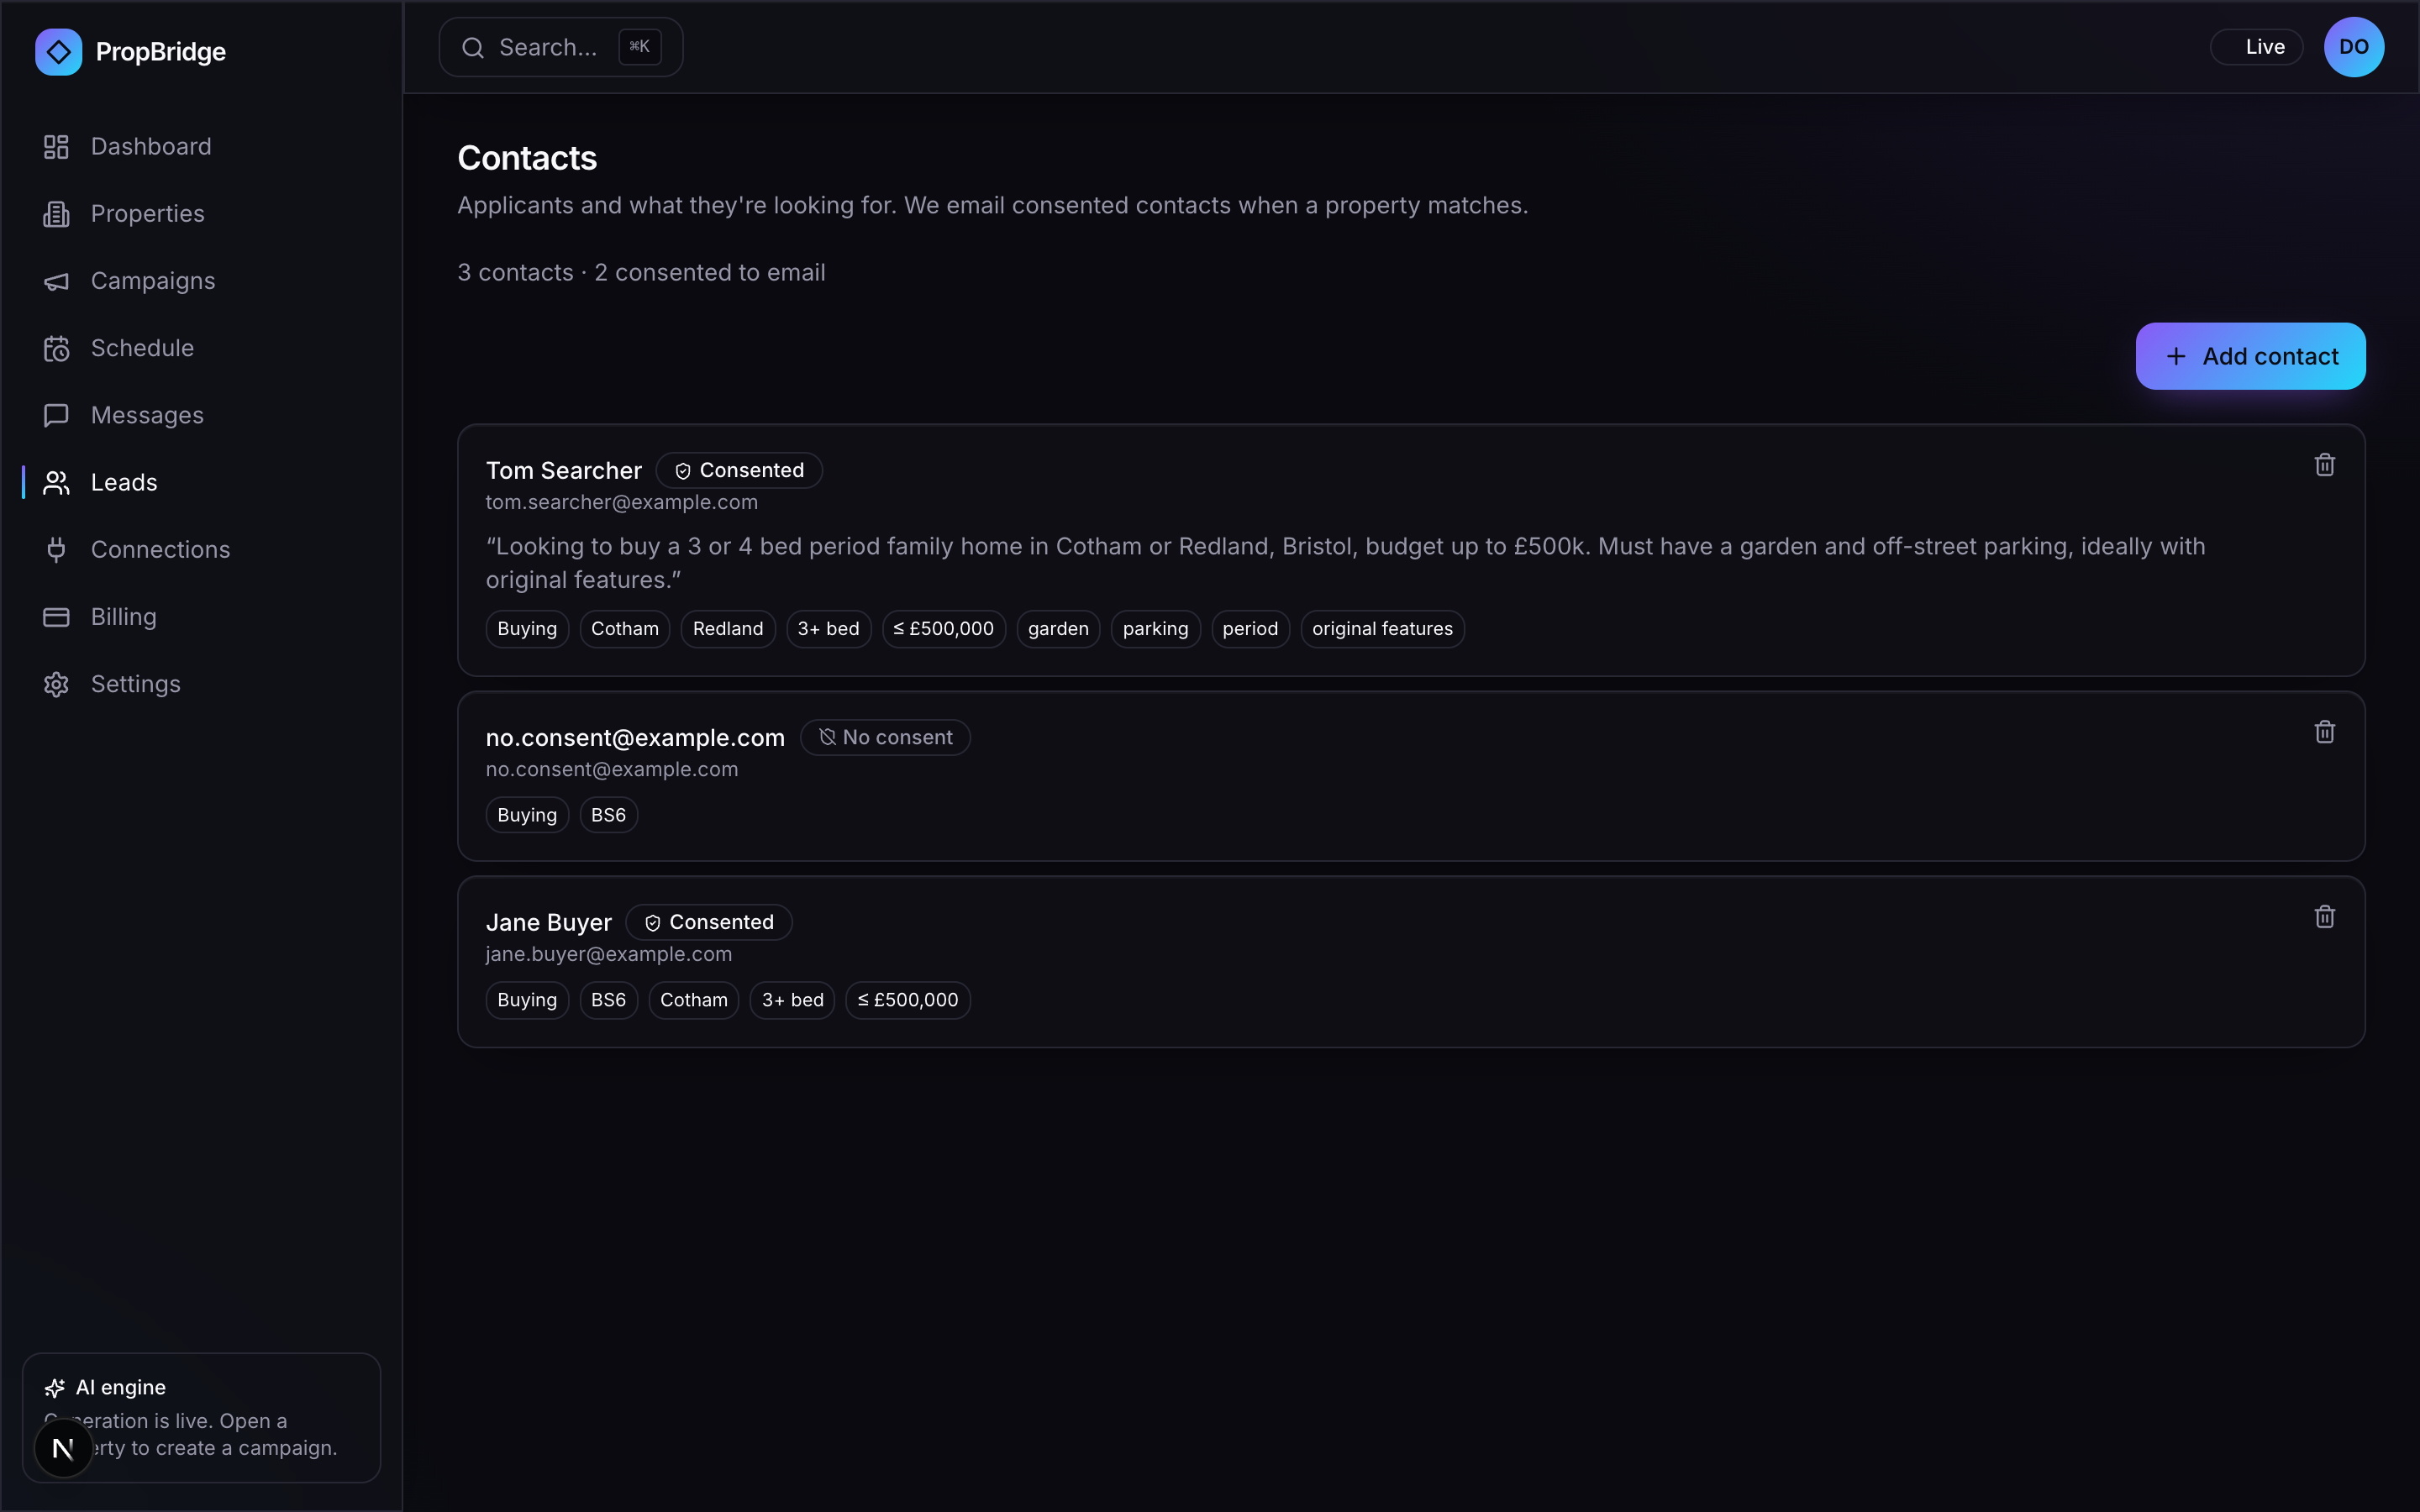This screenshot has width=2420, height=1512.
Task: Select the Leads people icon
Action: (56, 483)
